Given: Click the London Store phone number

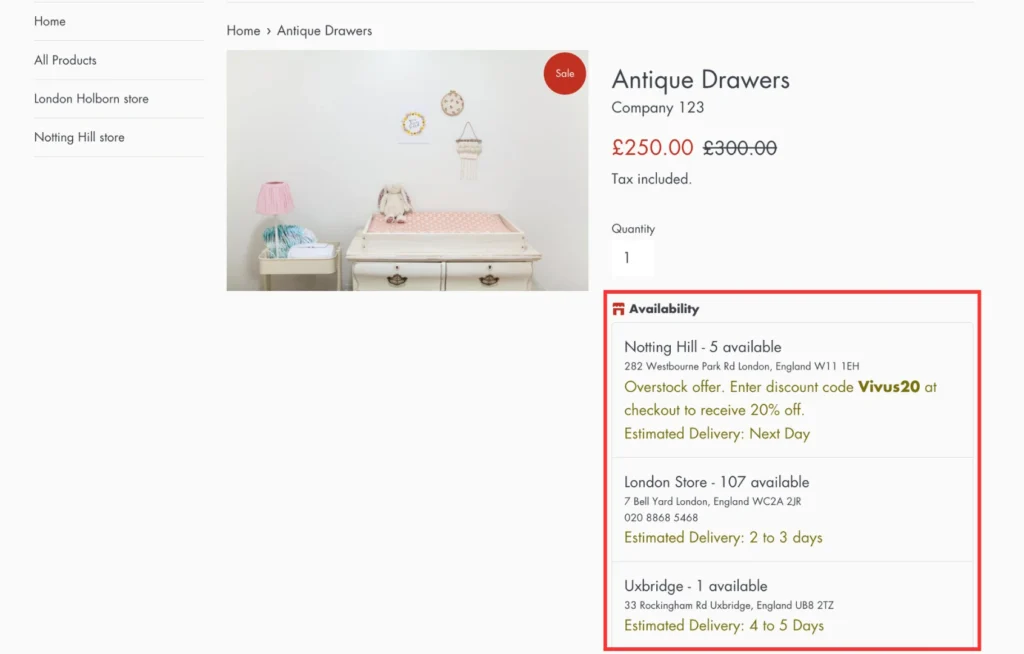Looking at the screenshot, I should point(661,518).
